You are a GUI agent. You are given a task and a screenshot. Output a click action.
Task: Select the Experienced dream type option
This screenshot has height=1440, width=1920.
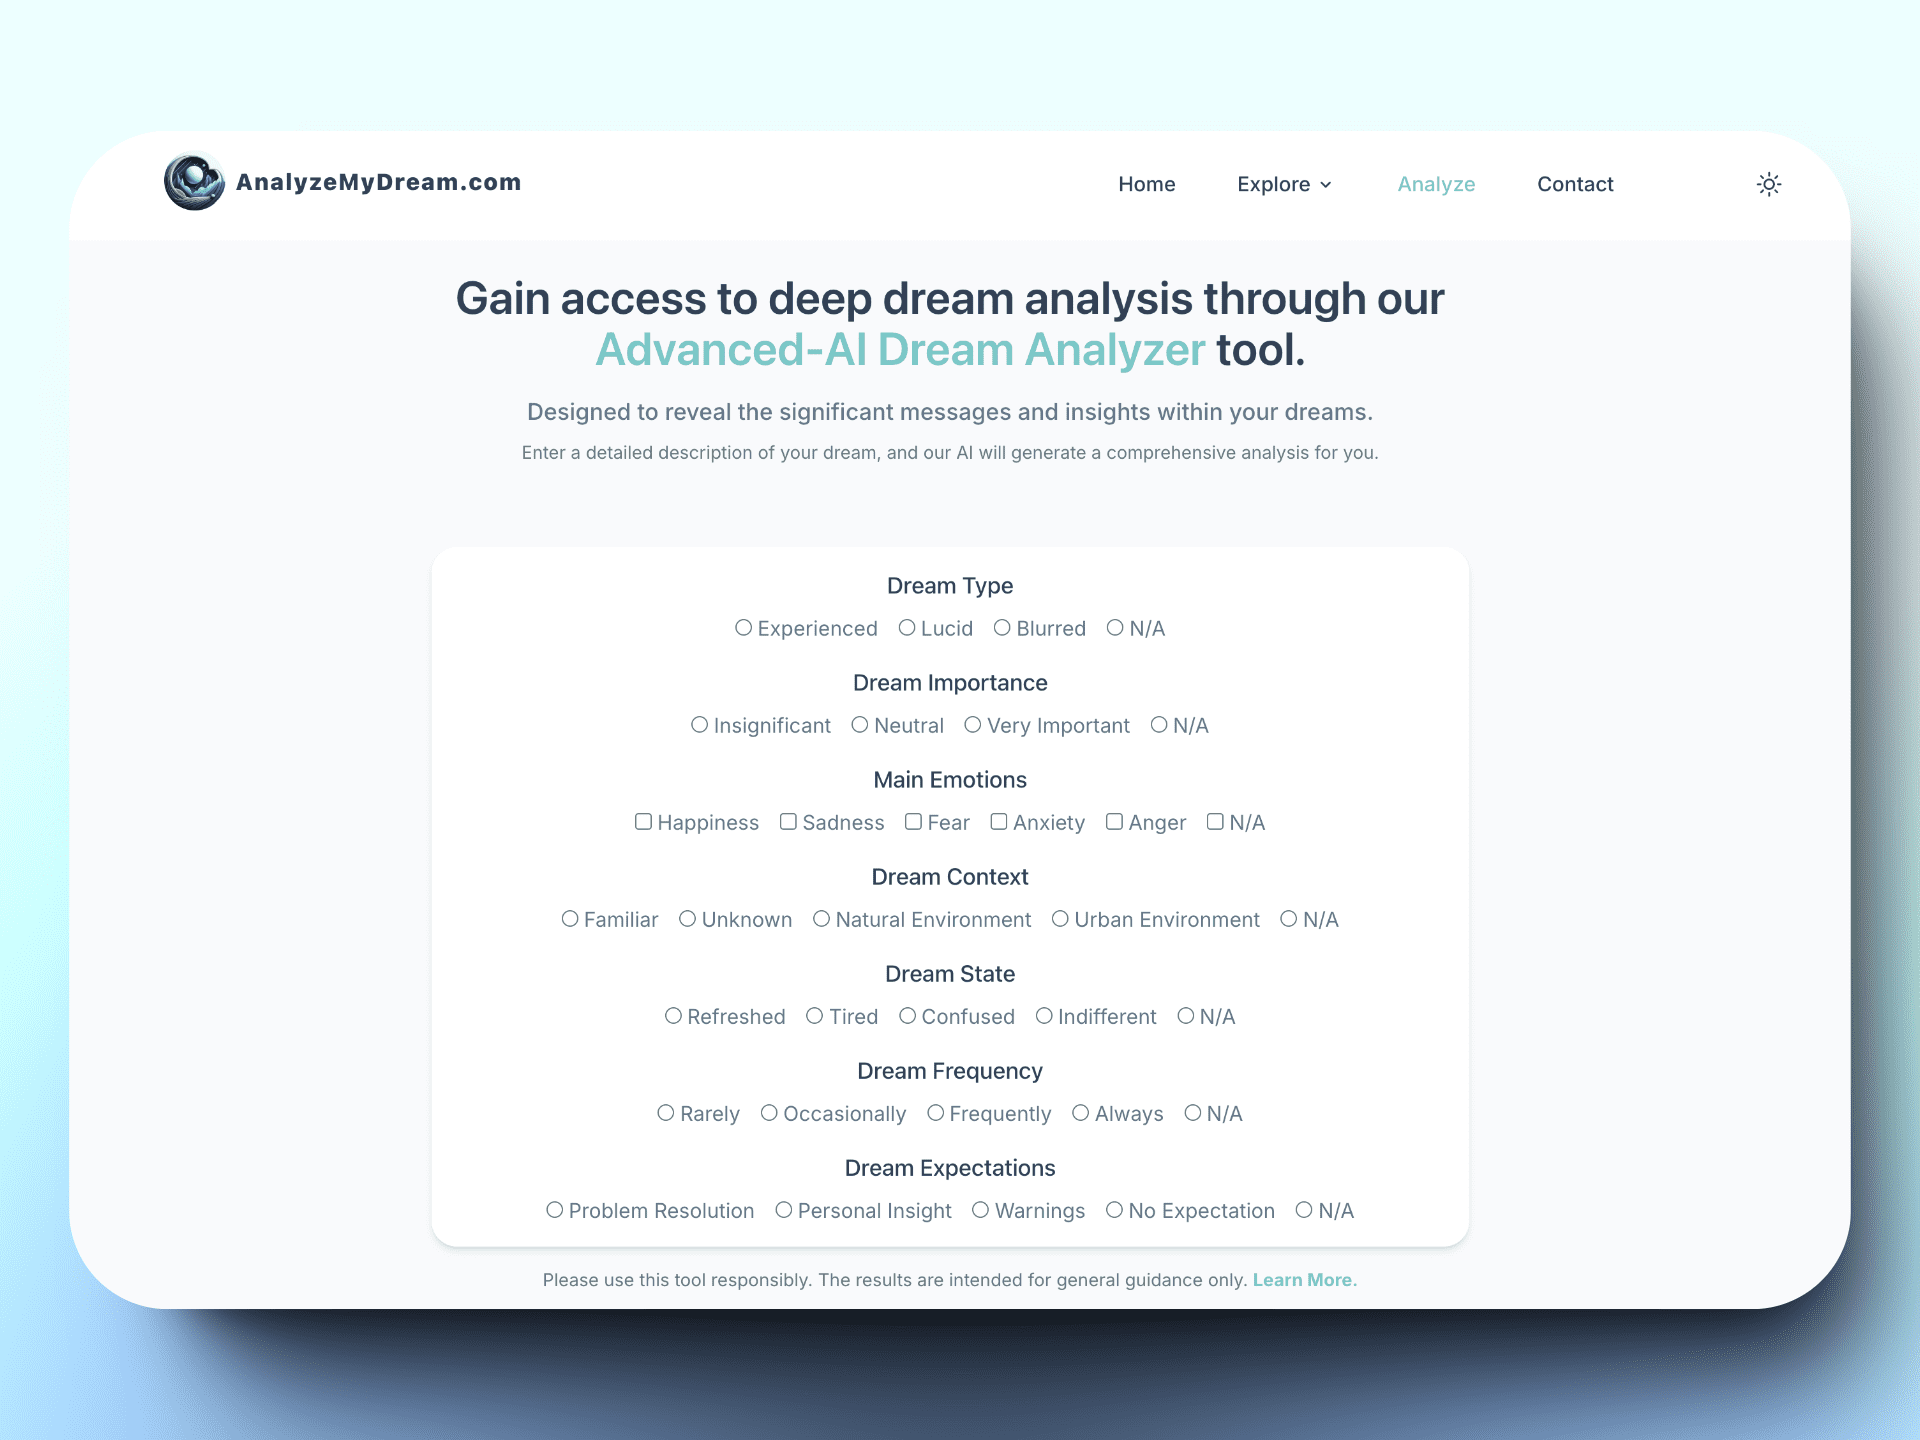pyautogui.click(x=744, y=628)
